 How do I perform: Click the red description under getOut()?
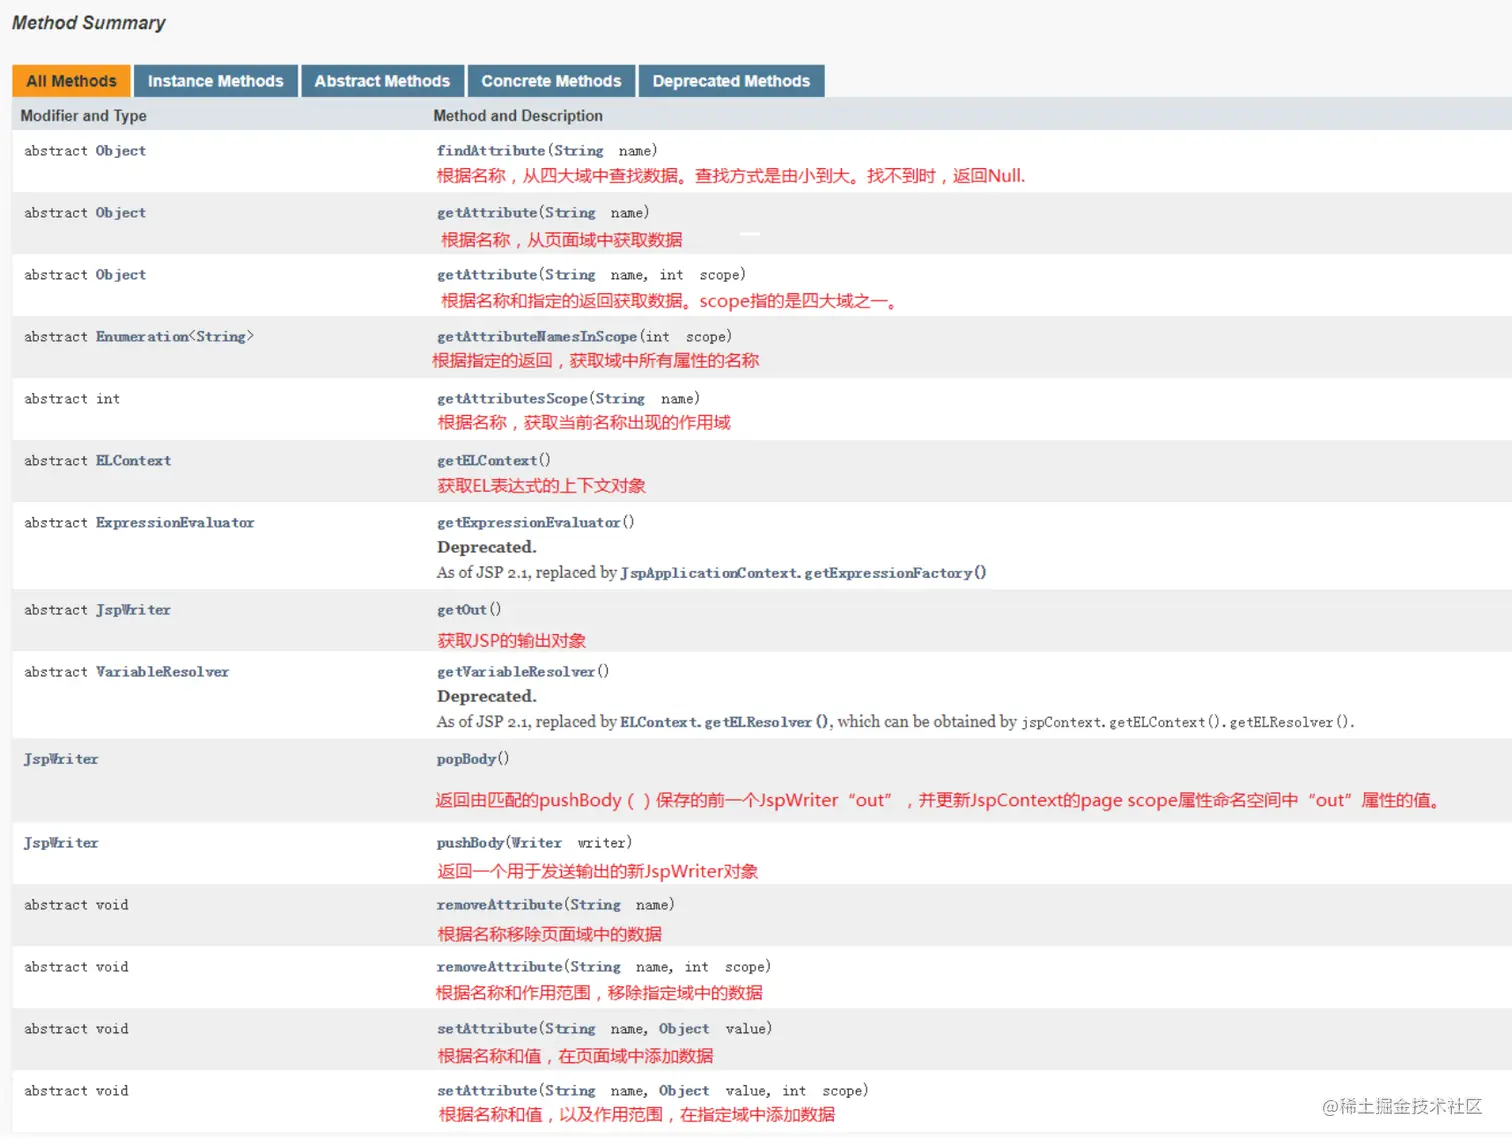511,641
